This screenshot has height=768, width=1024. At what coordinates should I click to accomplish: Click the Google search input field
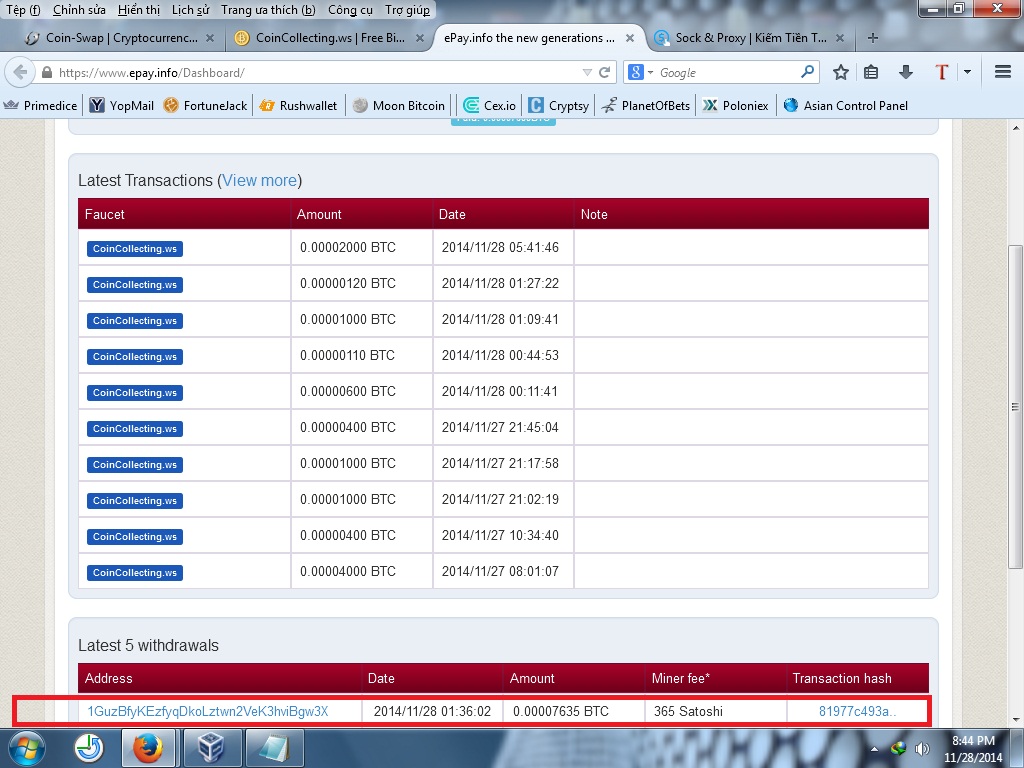(x=728, y=72)
